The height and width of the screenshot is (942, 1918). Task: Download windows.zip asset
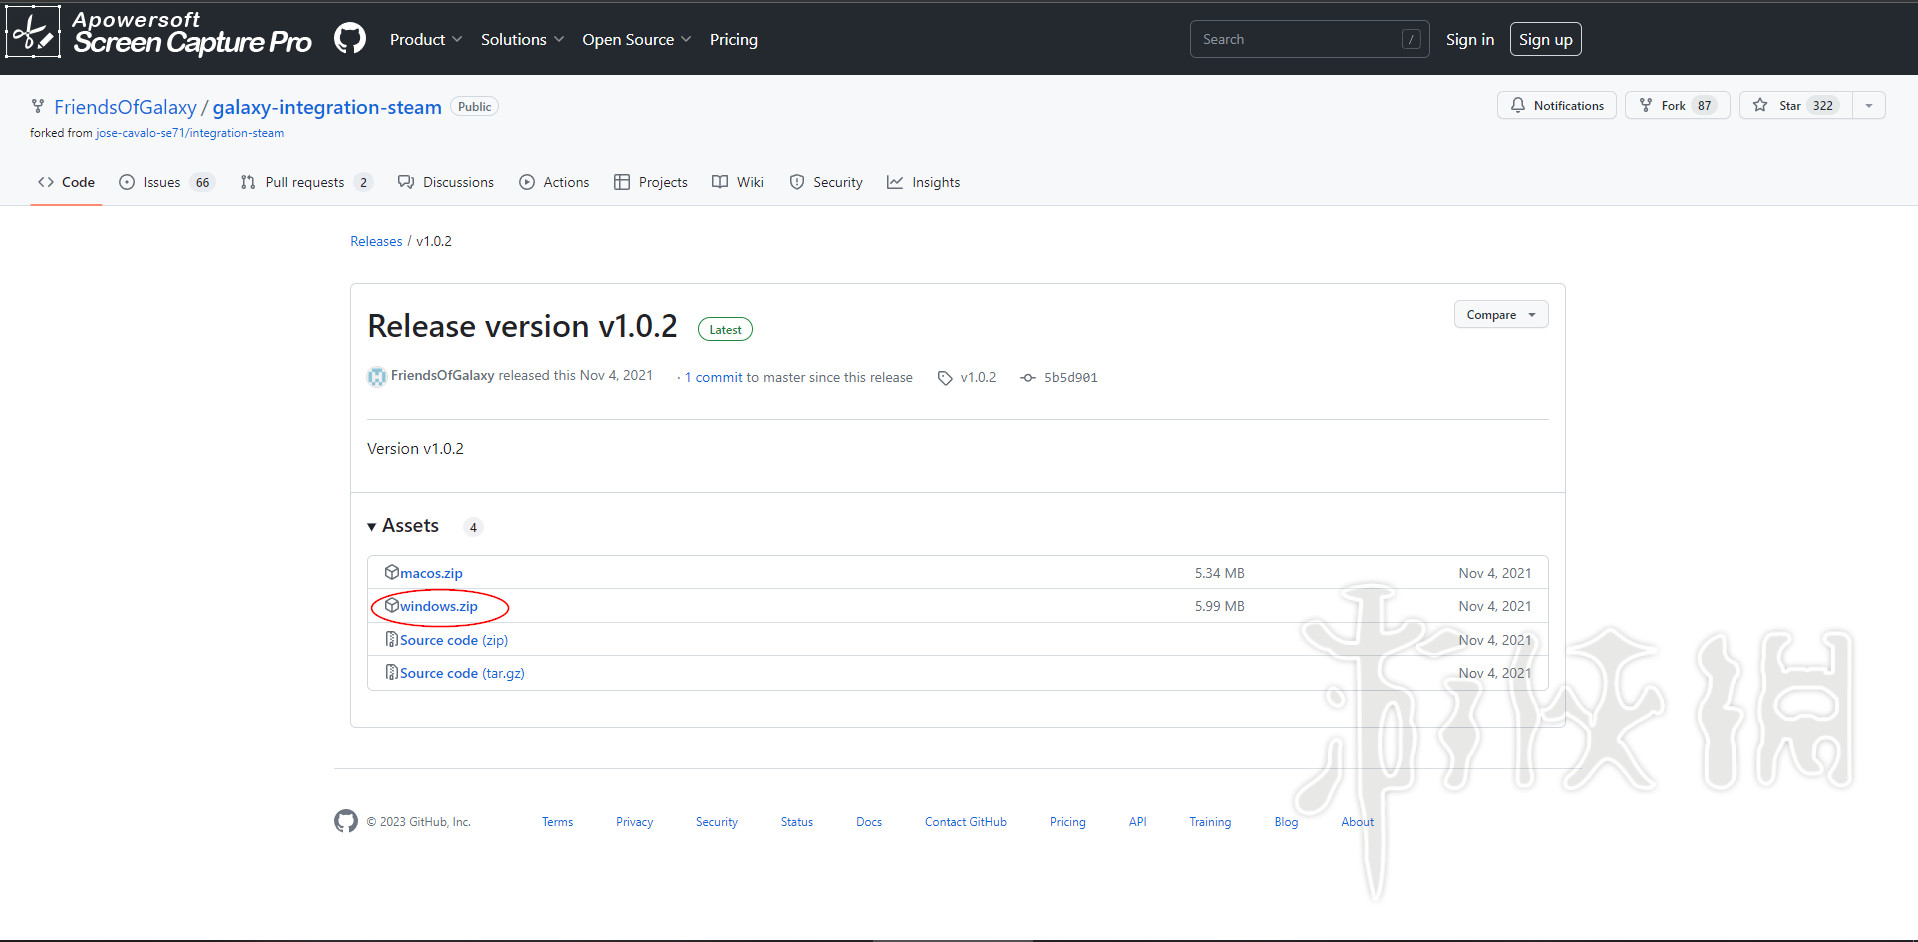tap(438, 606)
